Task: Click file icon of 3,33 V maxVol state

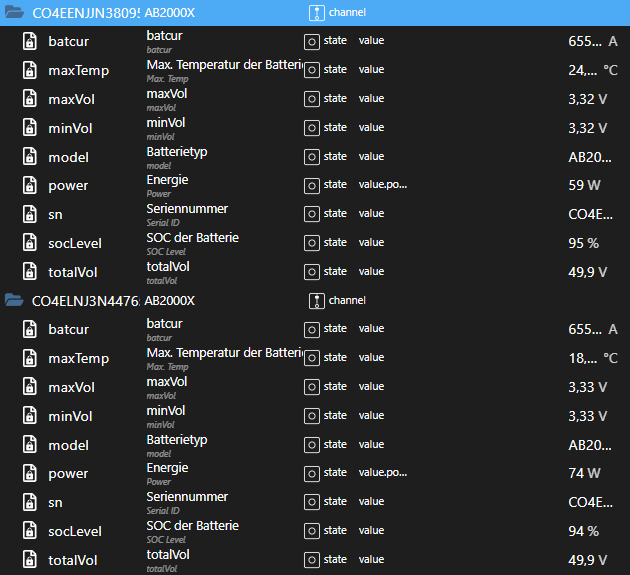Action: (x=30, y=387)
